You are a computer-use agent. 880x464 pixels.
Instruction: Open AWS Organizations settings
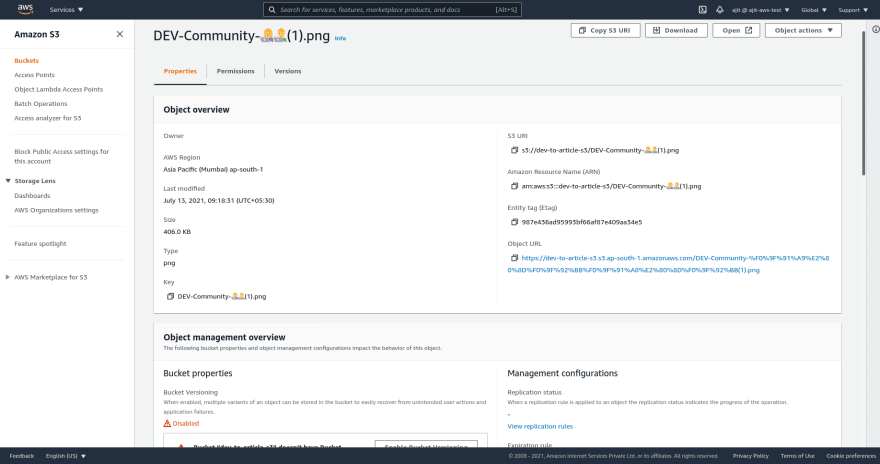point(56,210)
